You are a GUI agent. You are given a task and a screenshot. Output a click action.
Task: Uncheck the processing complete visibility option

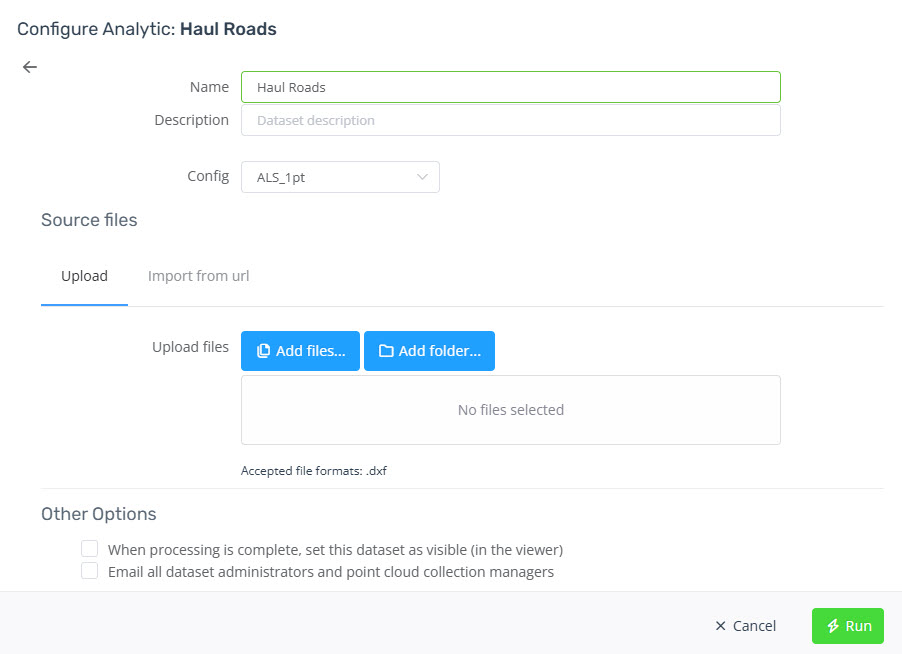click(89, 548)
